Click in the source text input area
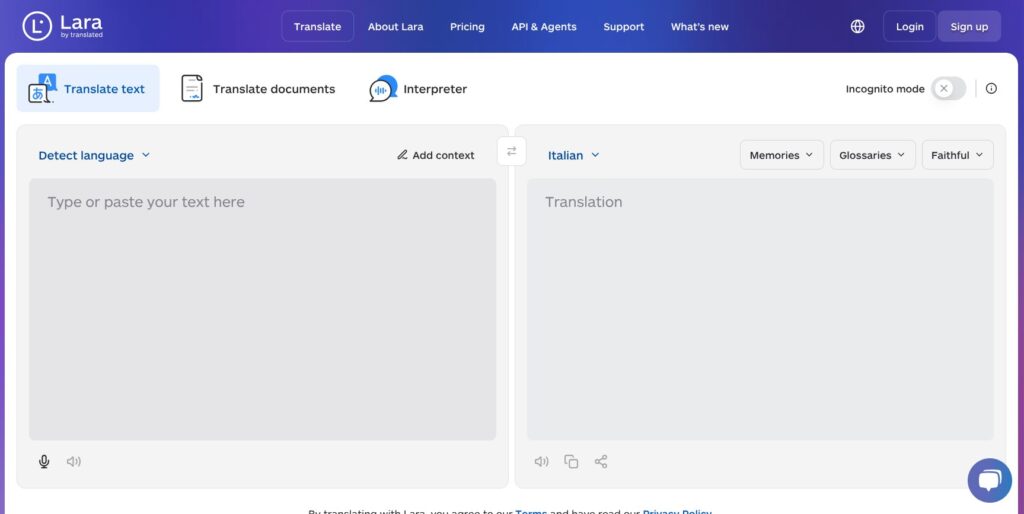 click(x=262, y=310)
